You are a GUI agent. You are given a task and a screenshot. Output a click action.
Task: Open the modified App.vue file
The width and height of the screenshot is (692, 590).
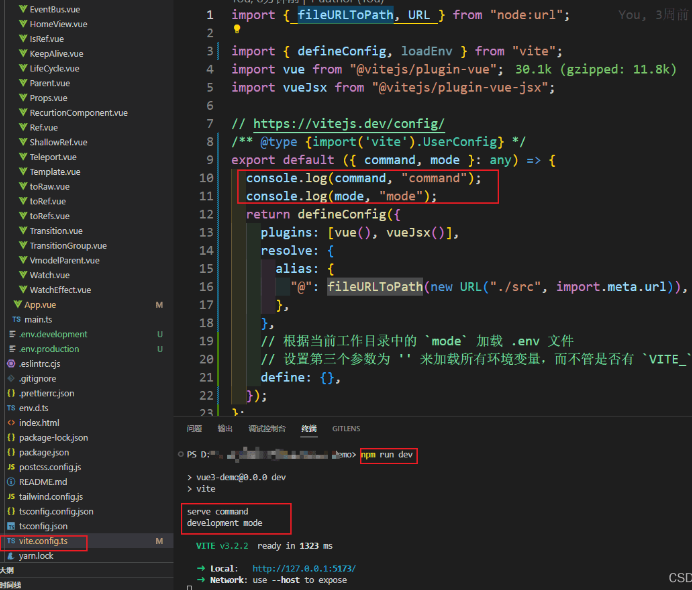click(x=40, y=304)
